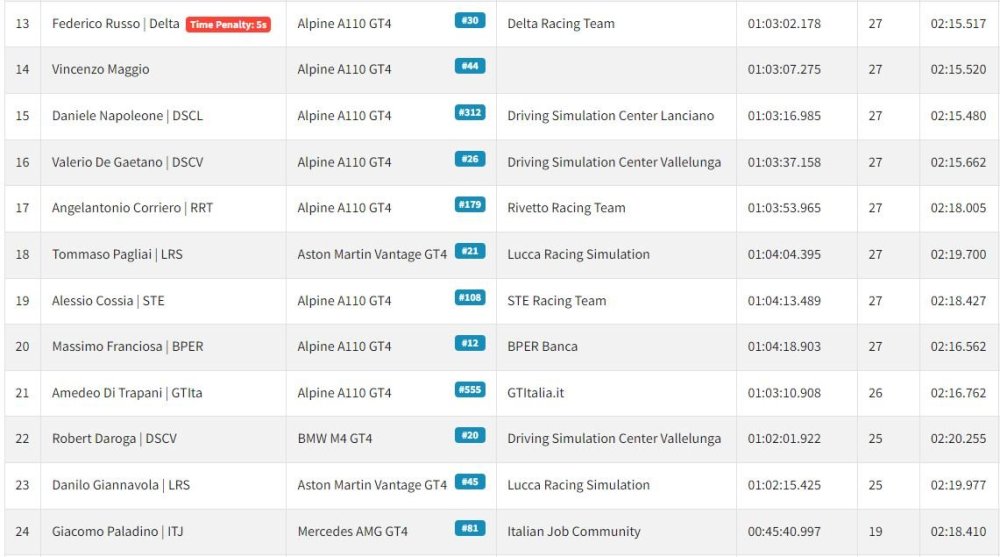Click team Rivetto Racing Team
1000x557 pixels.
point(566,208)
